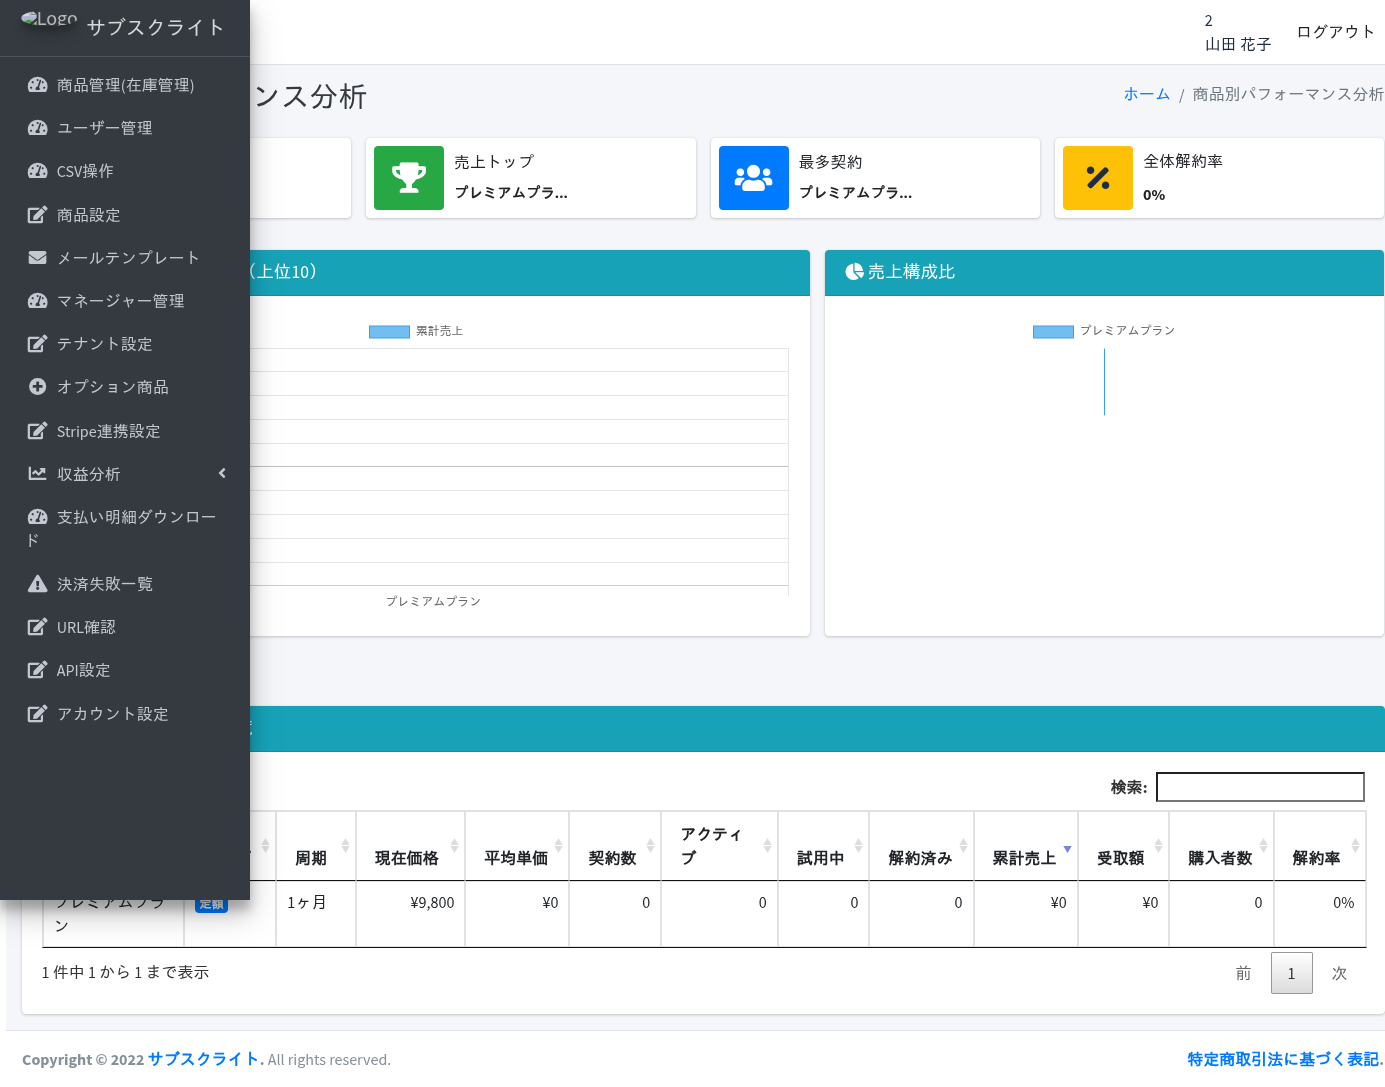Click the blue users icon for 最多契約
Viewport: 1385px width, 1087px height.
pos(753,178)
